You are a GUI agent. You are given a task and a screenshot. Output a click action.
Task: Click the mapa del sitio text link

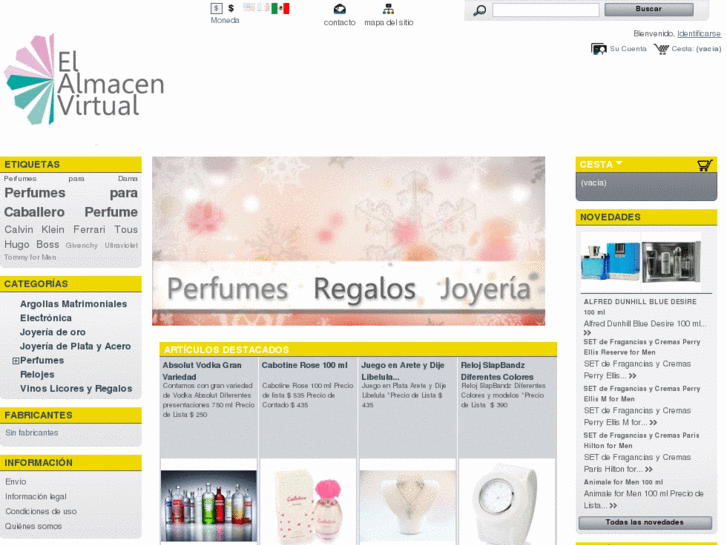(x=389, y=22)
